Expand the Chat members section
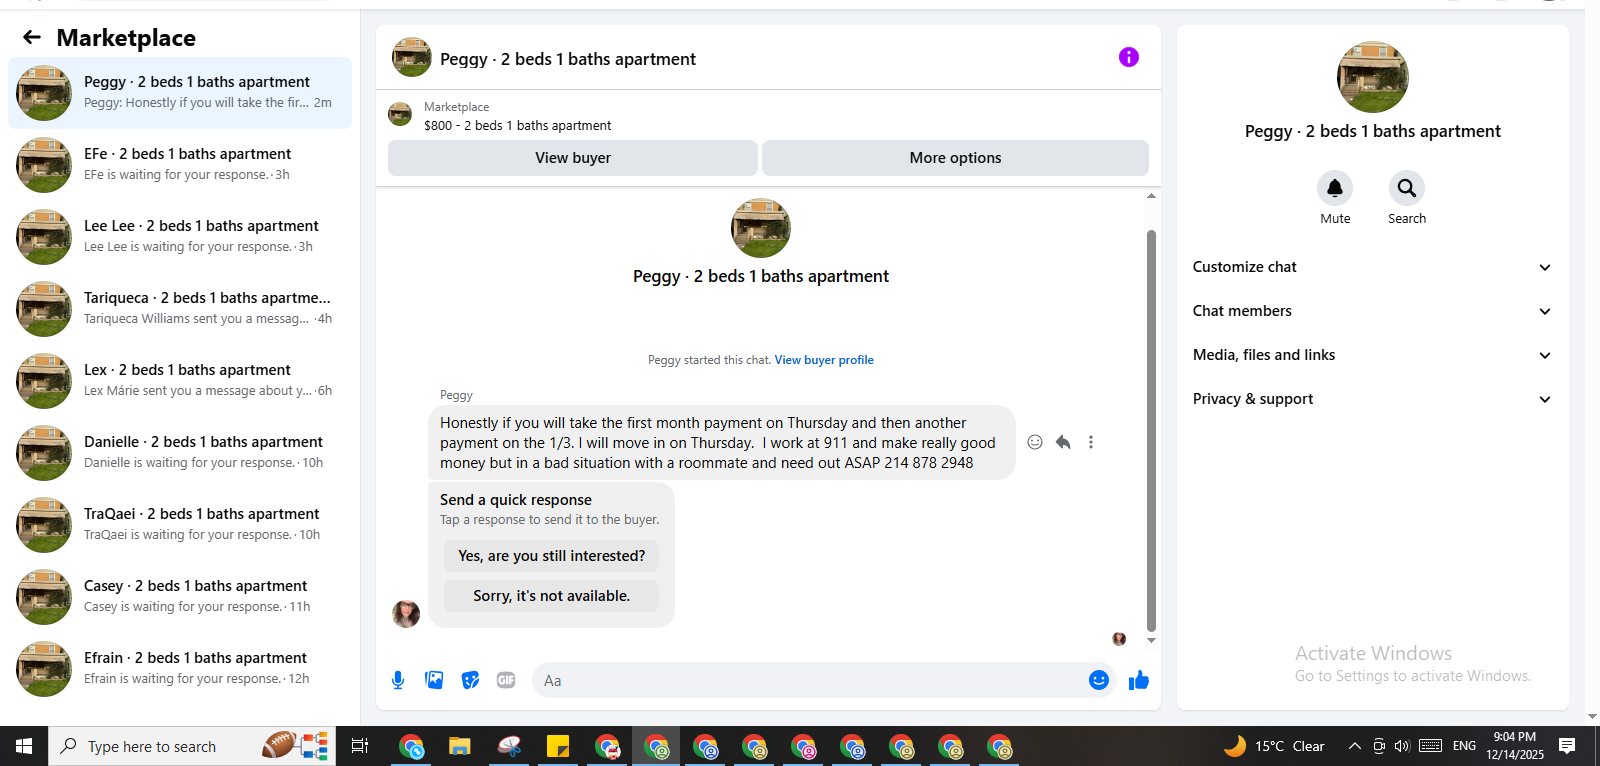Image resolution: width=1600 pixels, height=766 pixels. click(1372, 311)
